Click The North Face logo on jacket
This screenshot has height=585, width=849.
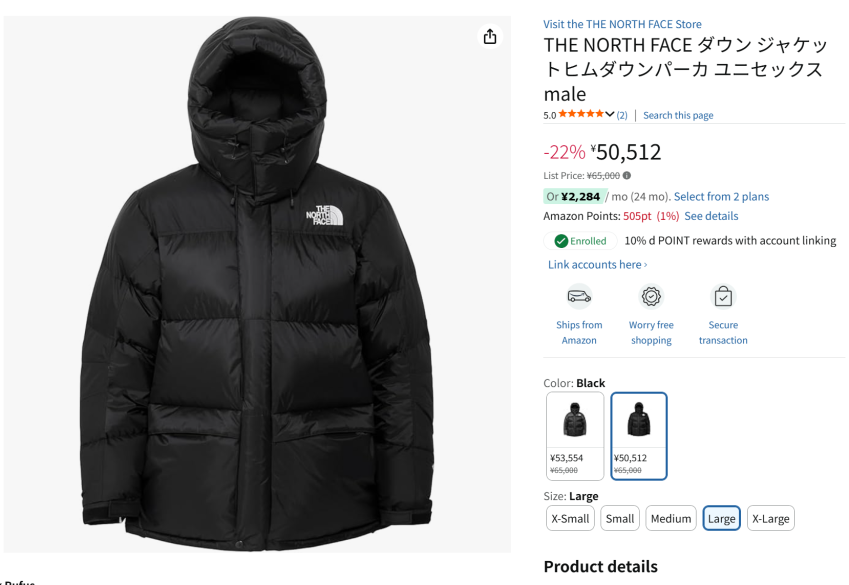(x=319, y=214)
